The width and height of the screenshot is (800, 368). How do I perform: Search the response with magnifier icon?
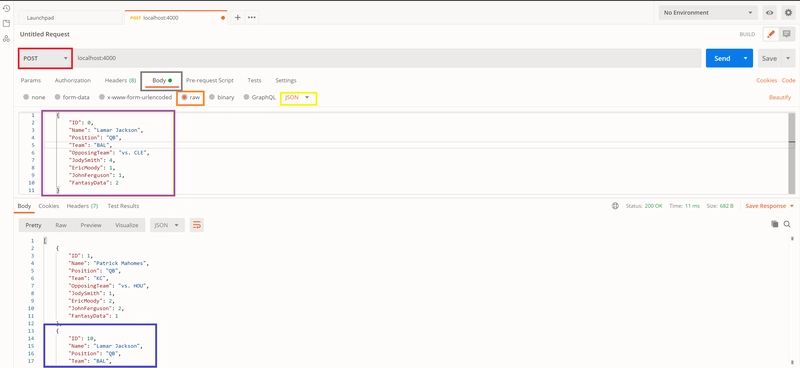[x=787, y=224]
